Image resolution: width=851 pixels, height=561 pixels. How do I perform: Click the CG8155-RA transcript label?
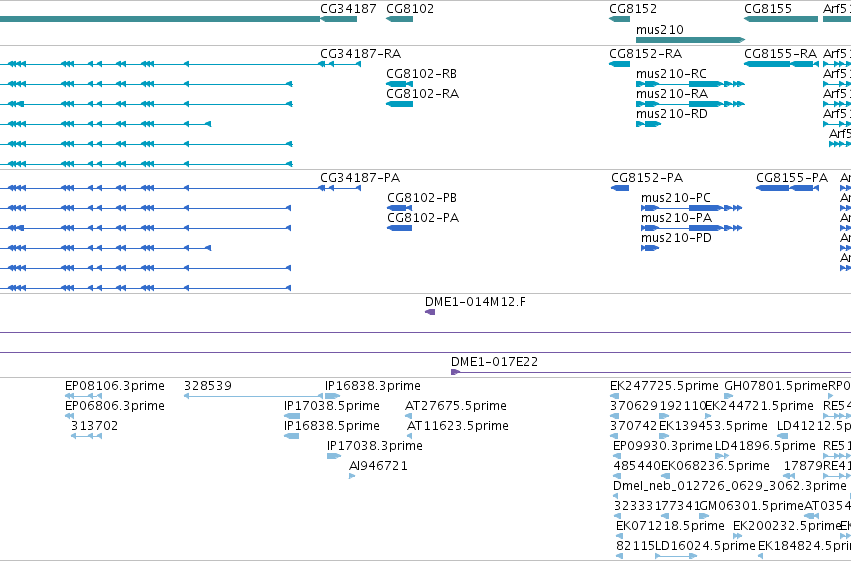(780, 54)
